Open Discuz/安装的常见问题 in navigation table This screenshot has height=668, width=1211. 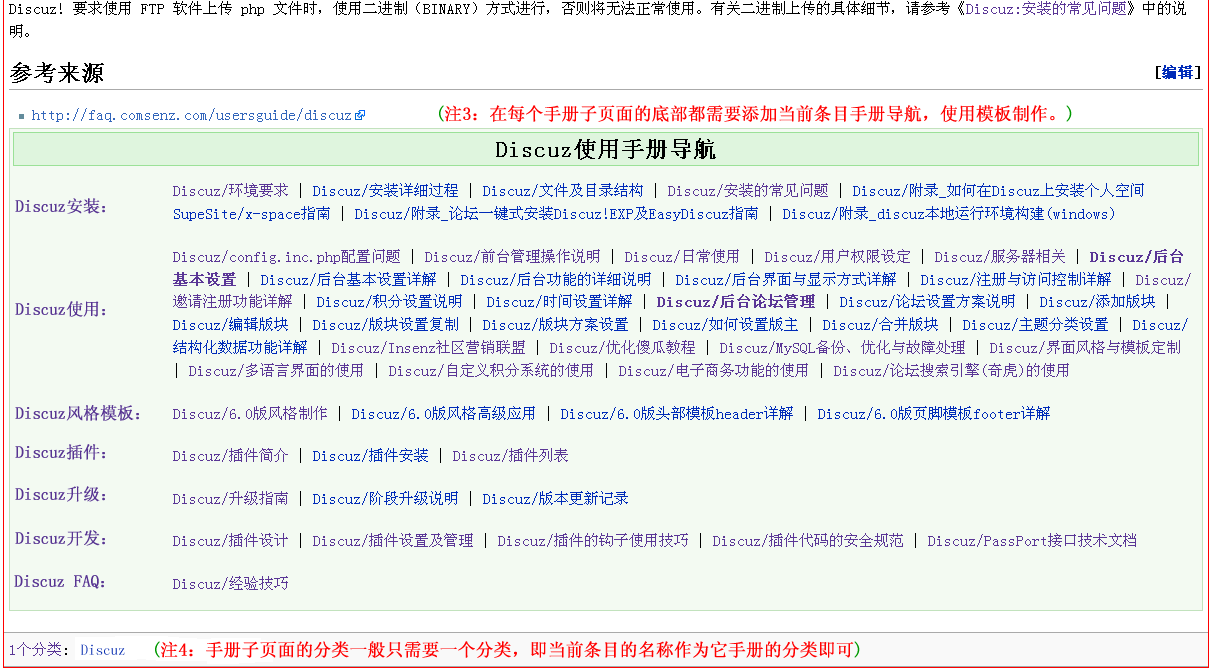(748, 190)
